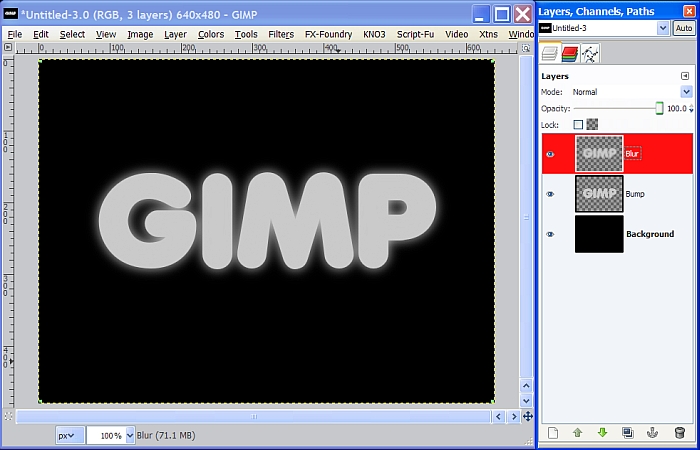700x450 pixels.
Task: Open the KNO3 menu
Action: 374,34
